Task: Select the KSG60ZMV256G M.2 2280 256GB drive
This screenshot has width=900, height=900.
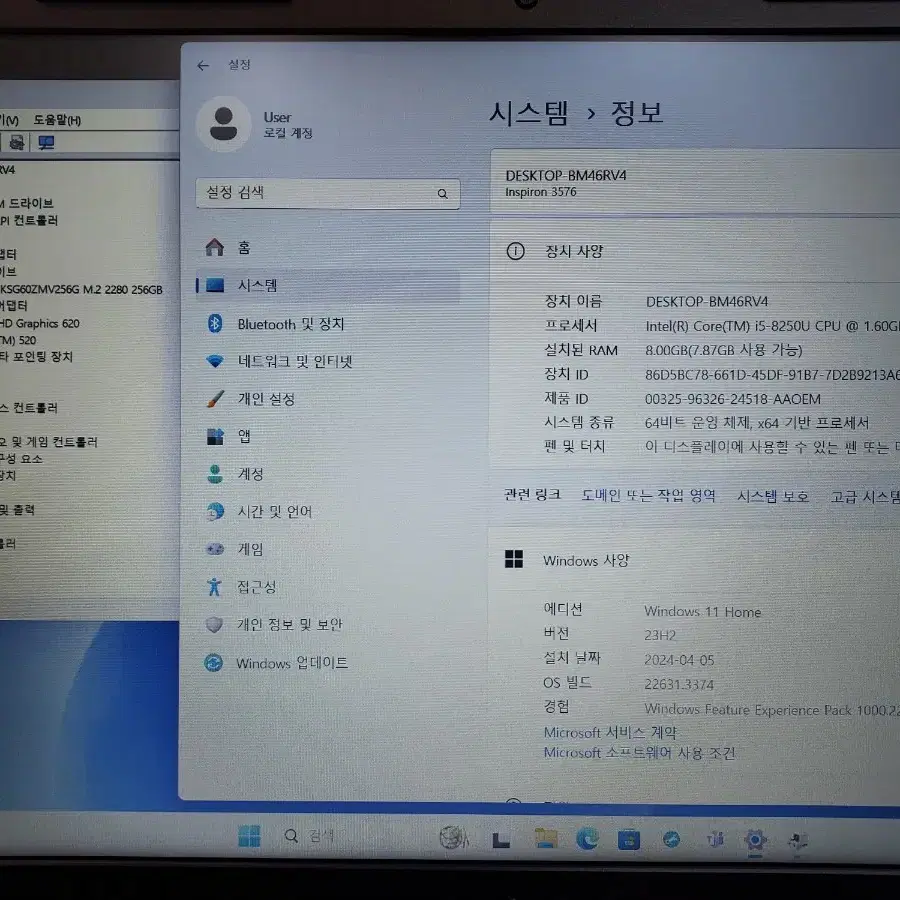Action: point(82,290)
